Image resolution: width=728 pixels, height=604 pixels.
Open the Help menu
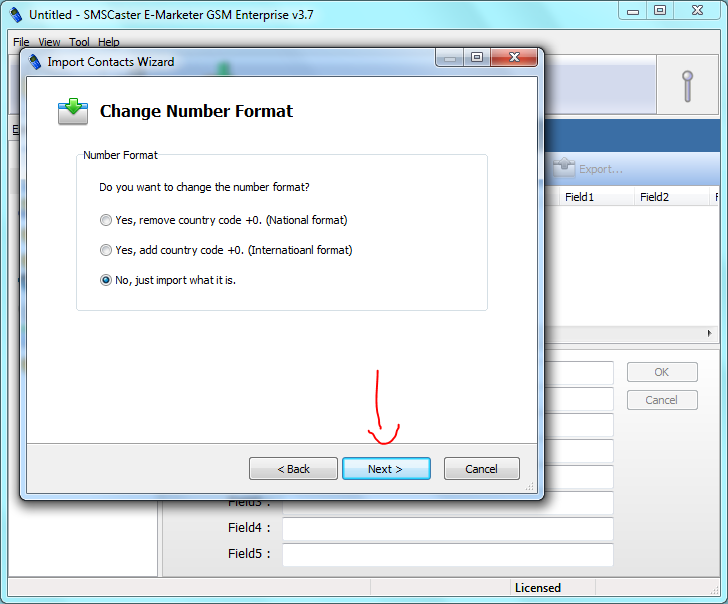point(109,42)
